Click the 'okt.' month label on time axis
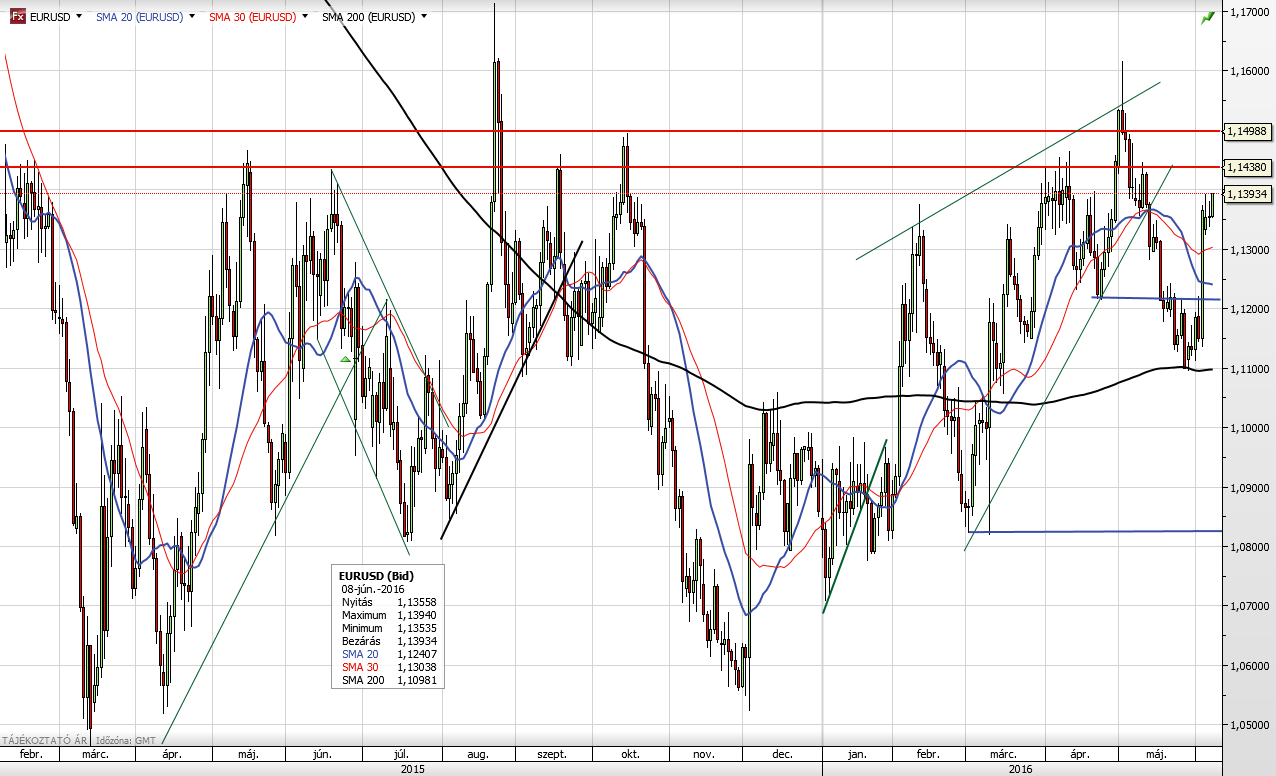The image size is (1276, 776). 629,754
